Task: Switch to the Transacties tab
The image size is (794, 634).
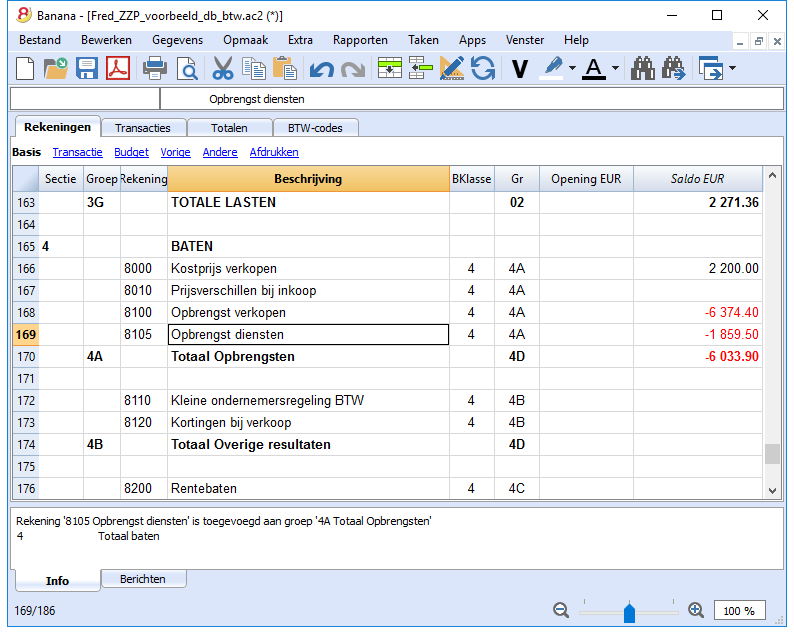Action: [143, 128]
